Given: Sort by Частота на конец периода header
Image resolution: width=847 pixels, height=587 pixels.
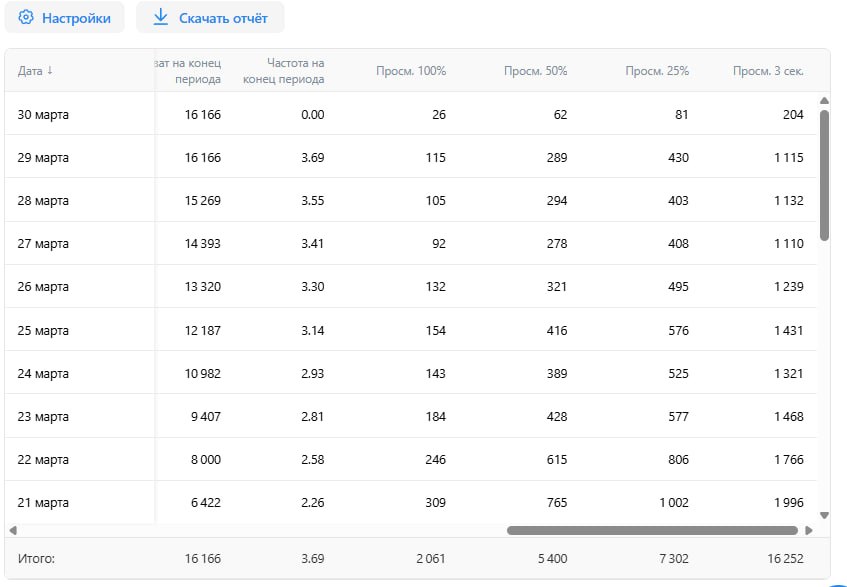Looking at the screenshot, I should [x=284, y=71].
